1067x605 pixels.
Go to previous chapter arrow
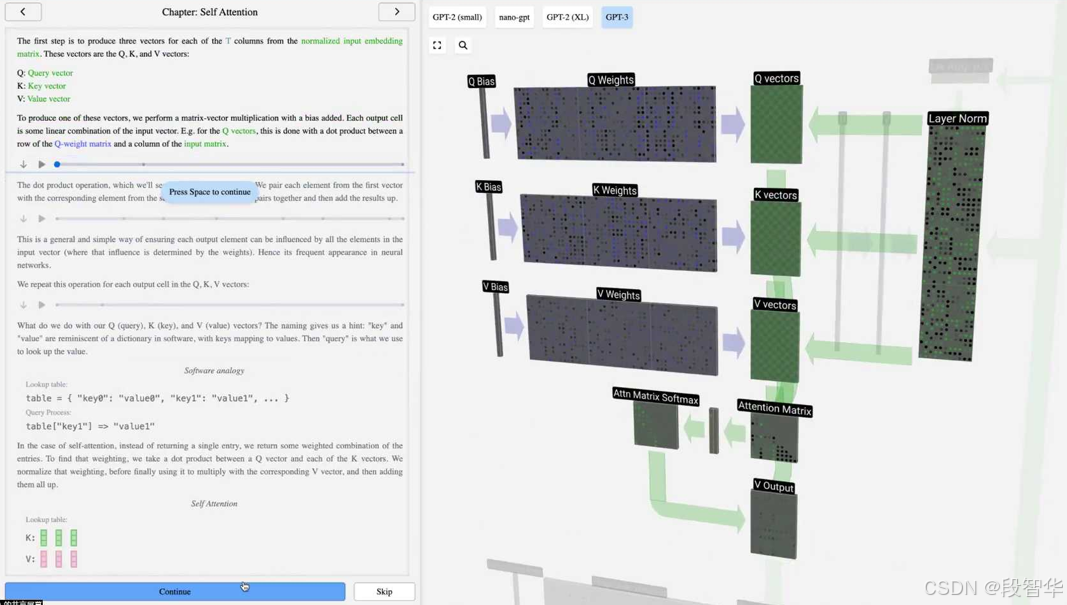(23, 12)
